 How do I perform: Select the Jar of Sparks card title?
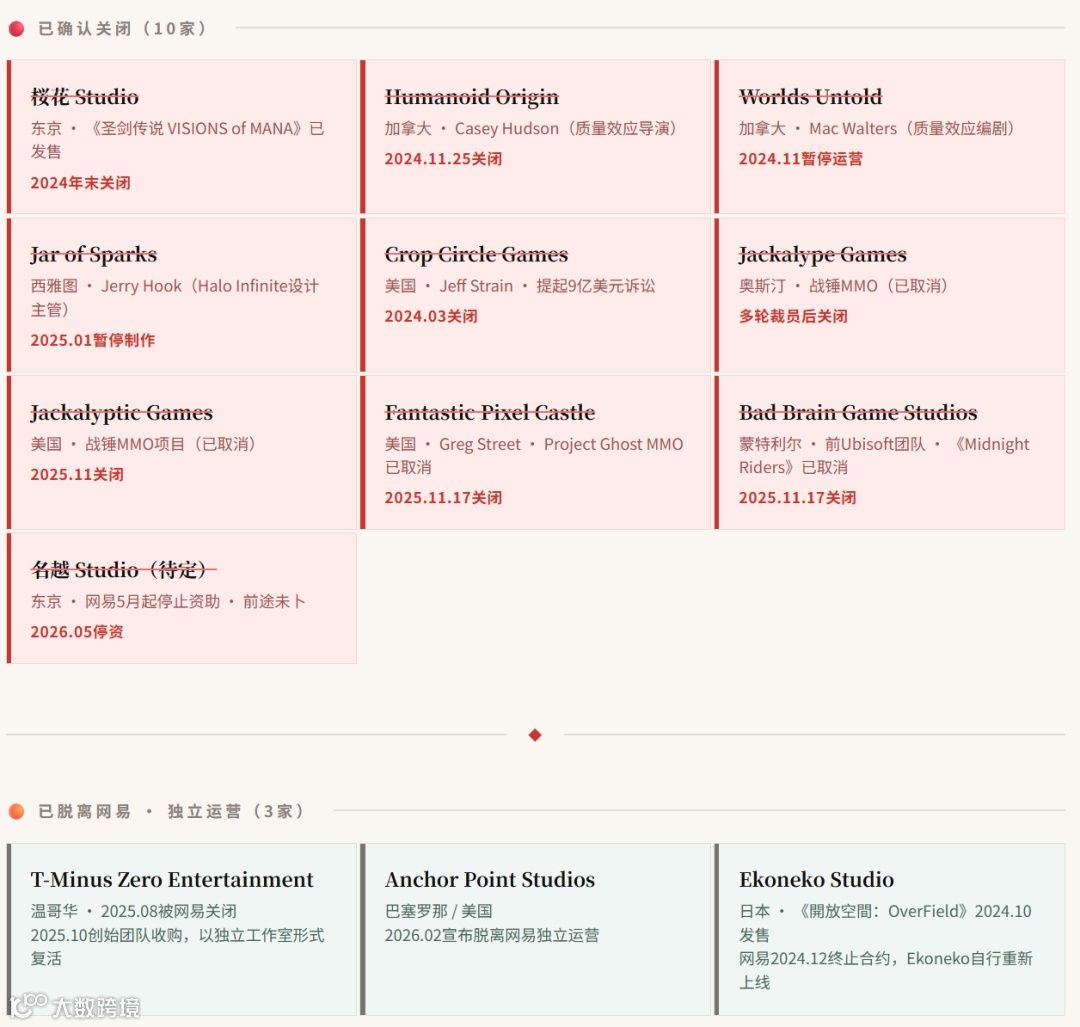point(94,255)
